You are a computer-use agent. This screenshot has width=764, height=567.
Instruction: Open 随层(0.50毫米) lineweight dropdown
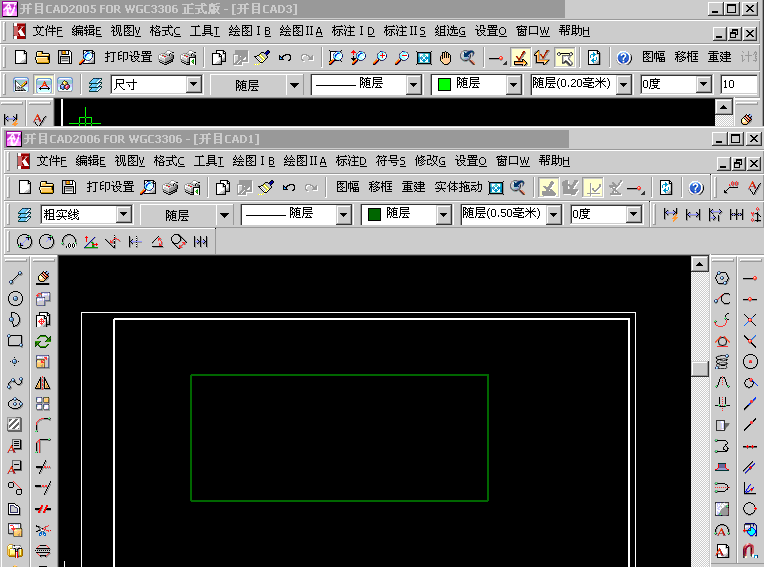554,214
